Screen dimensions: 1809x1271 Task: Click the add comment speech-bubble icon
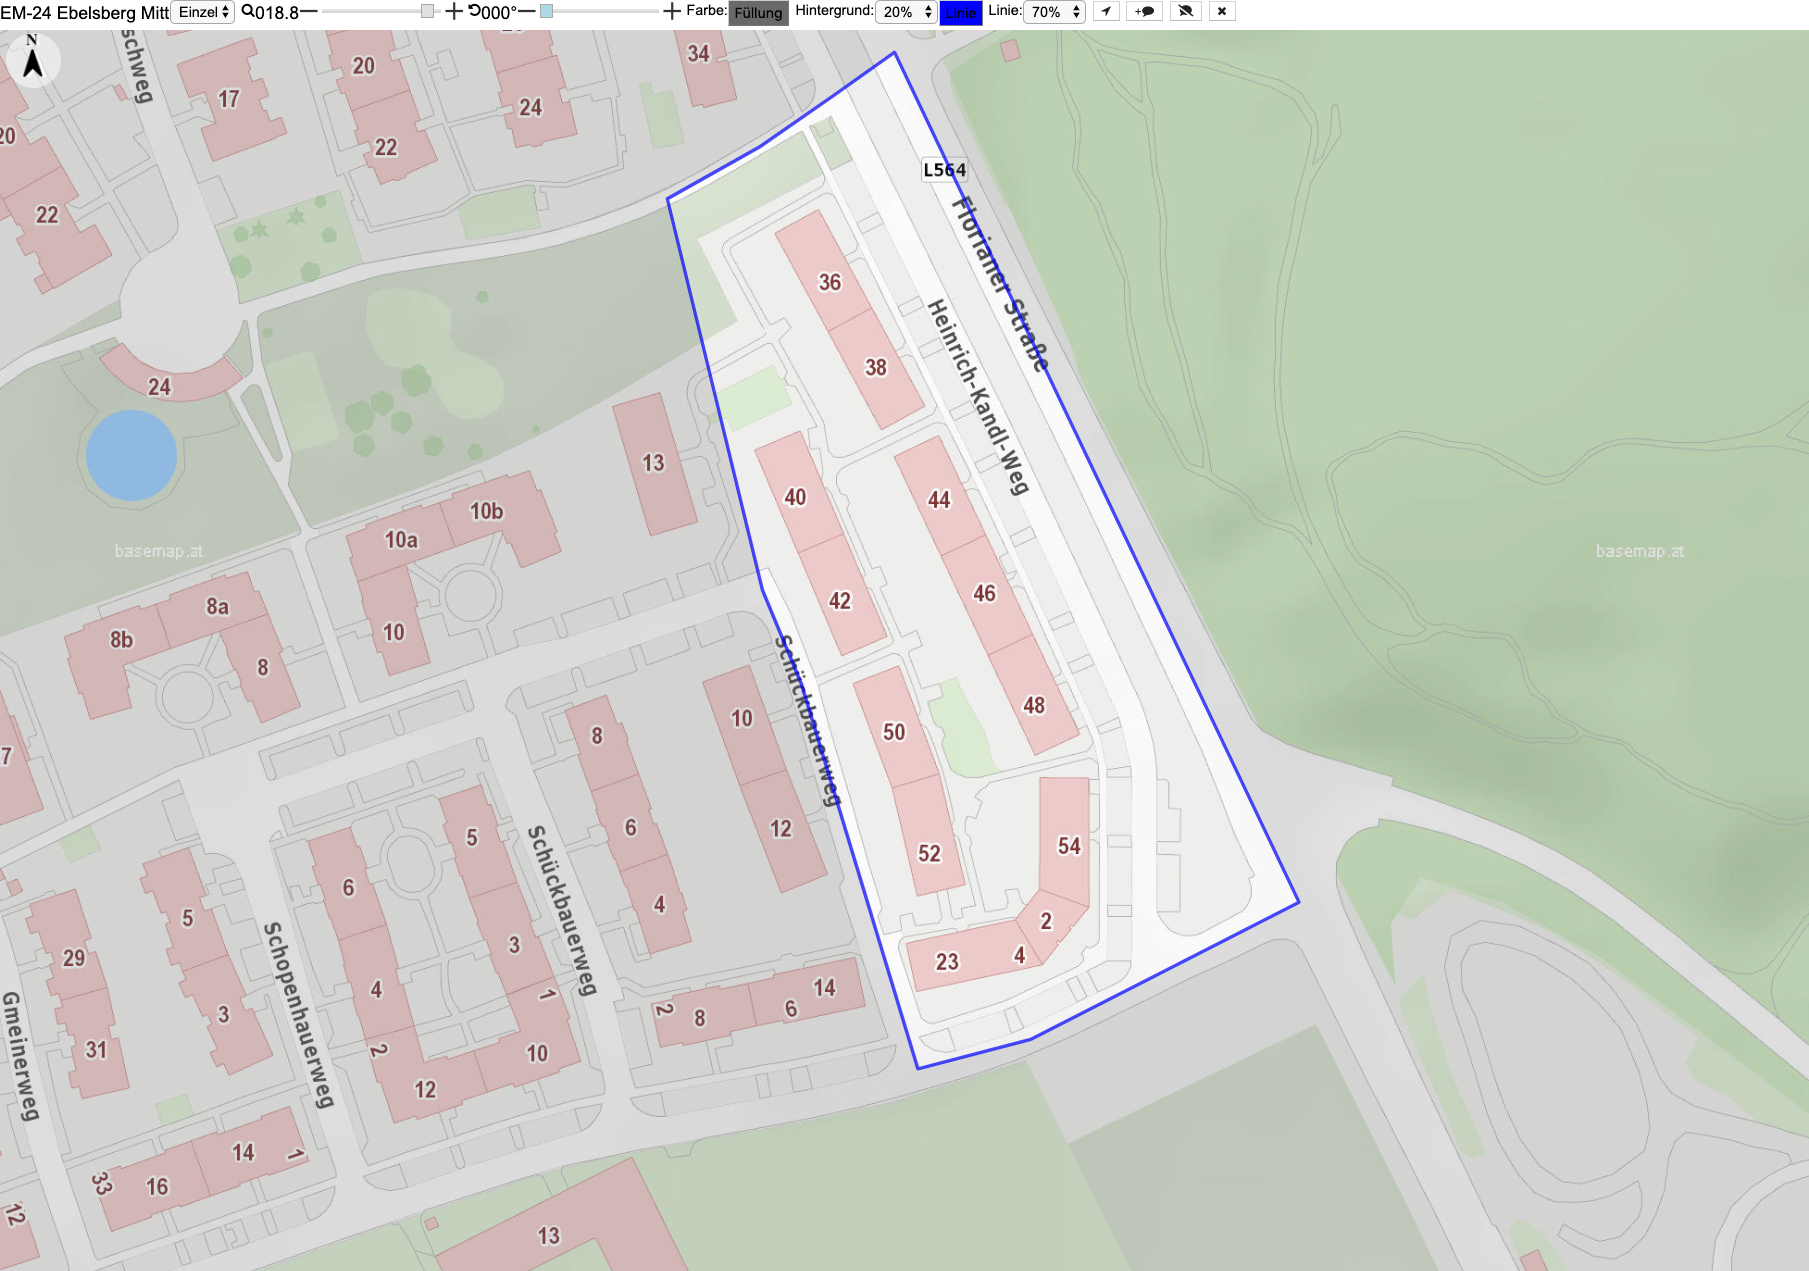(1145, 12)
